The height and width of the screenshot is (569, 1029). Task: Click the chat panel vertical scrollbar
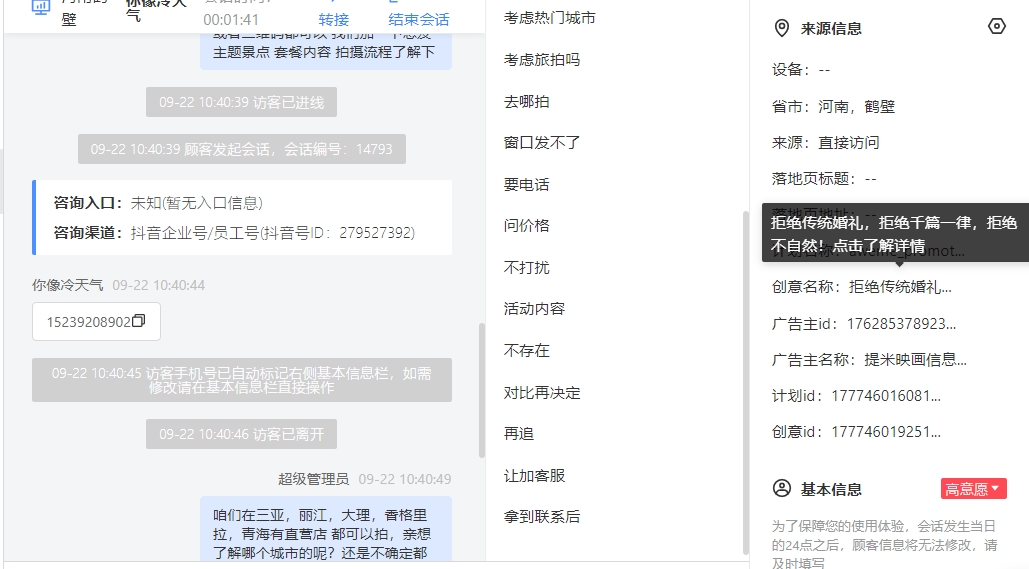[x=482, y=390]
